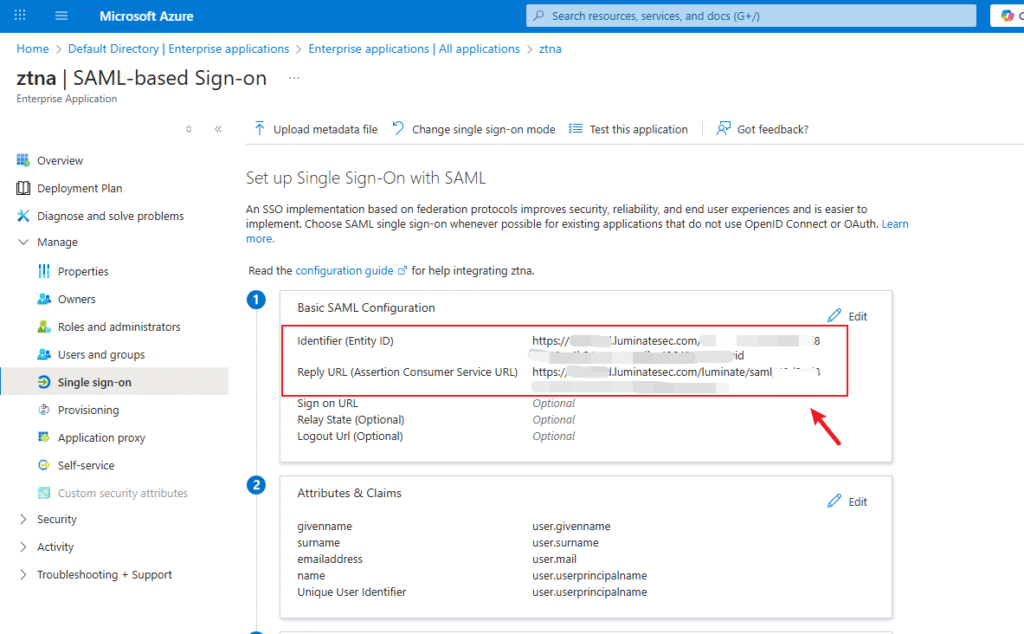Click the Got feedback icon

[x=723, y=129]
